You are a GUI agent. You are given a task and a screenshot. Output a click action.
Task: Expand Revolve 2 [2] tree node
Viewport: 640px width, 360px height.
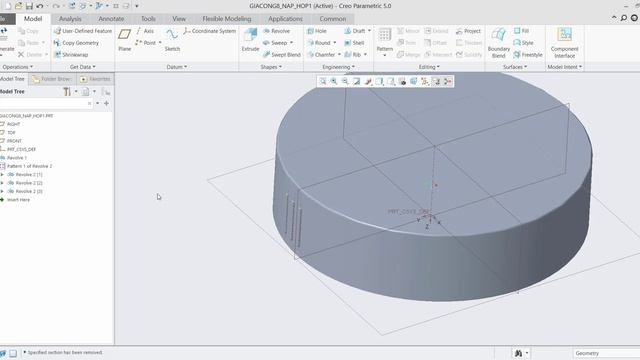2,183
